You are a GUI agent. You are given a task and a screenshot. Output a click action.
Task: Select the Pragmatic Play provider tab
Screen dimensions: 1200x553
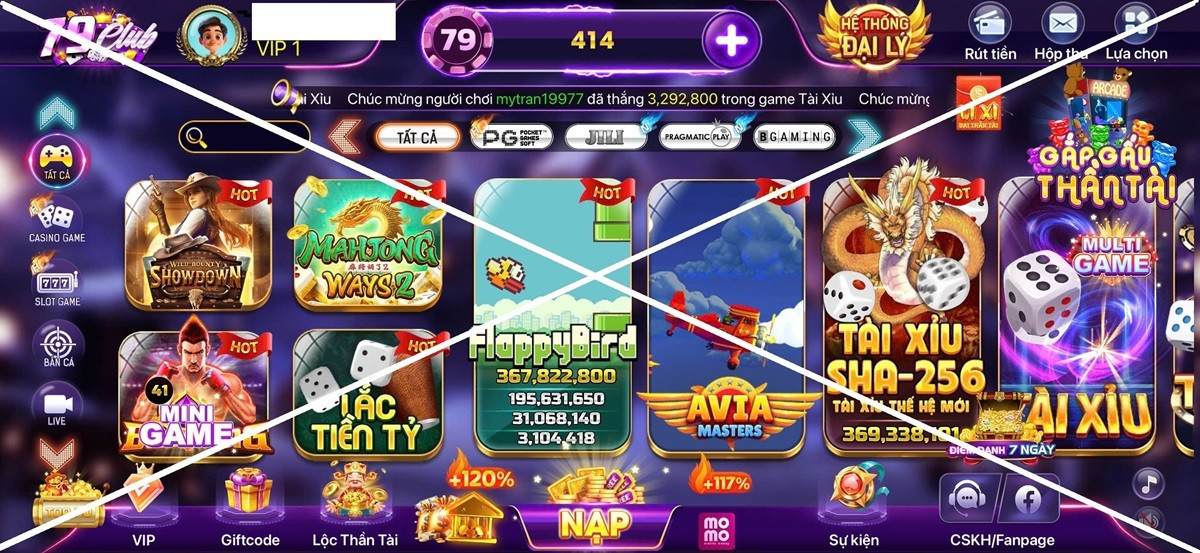[x=700, y=136]
